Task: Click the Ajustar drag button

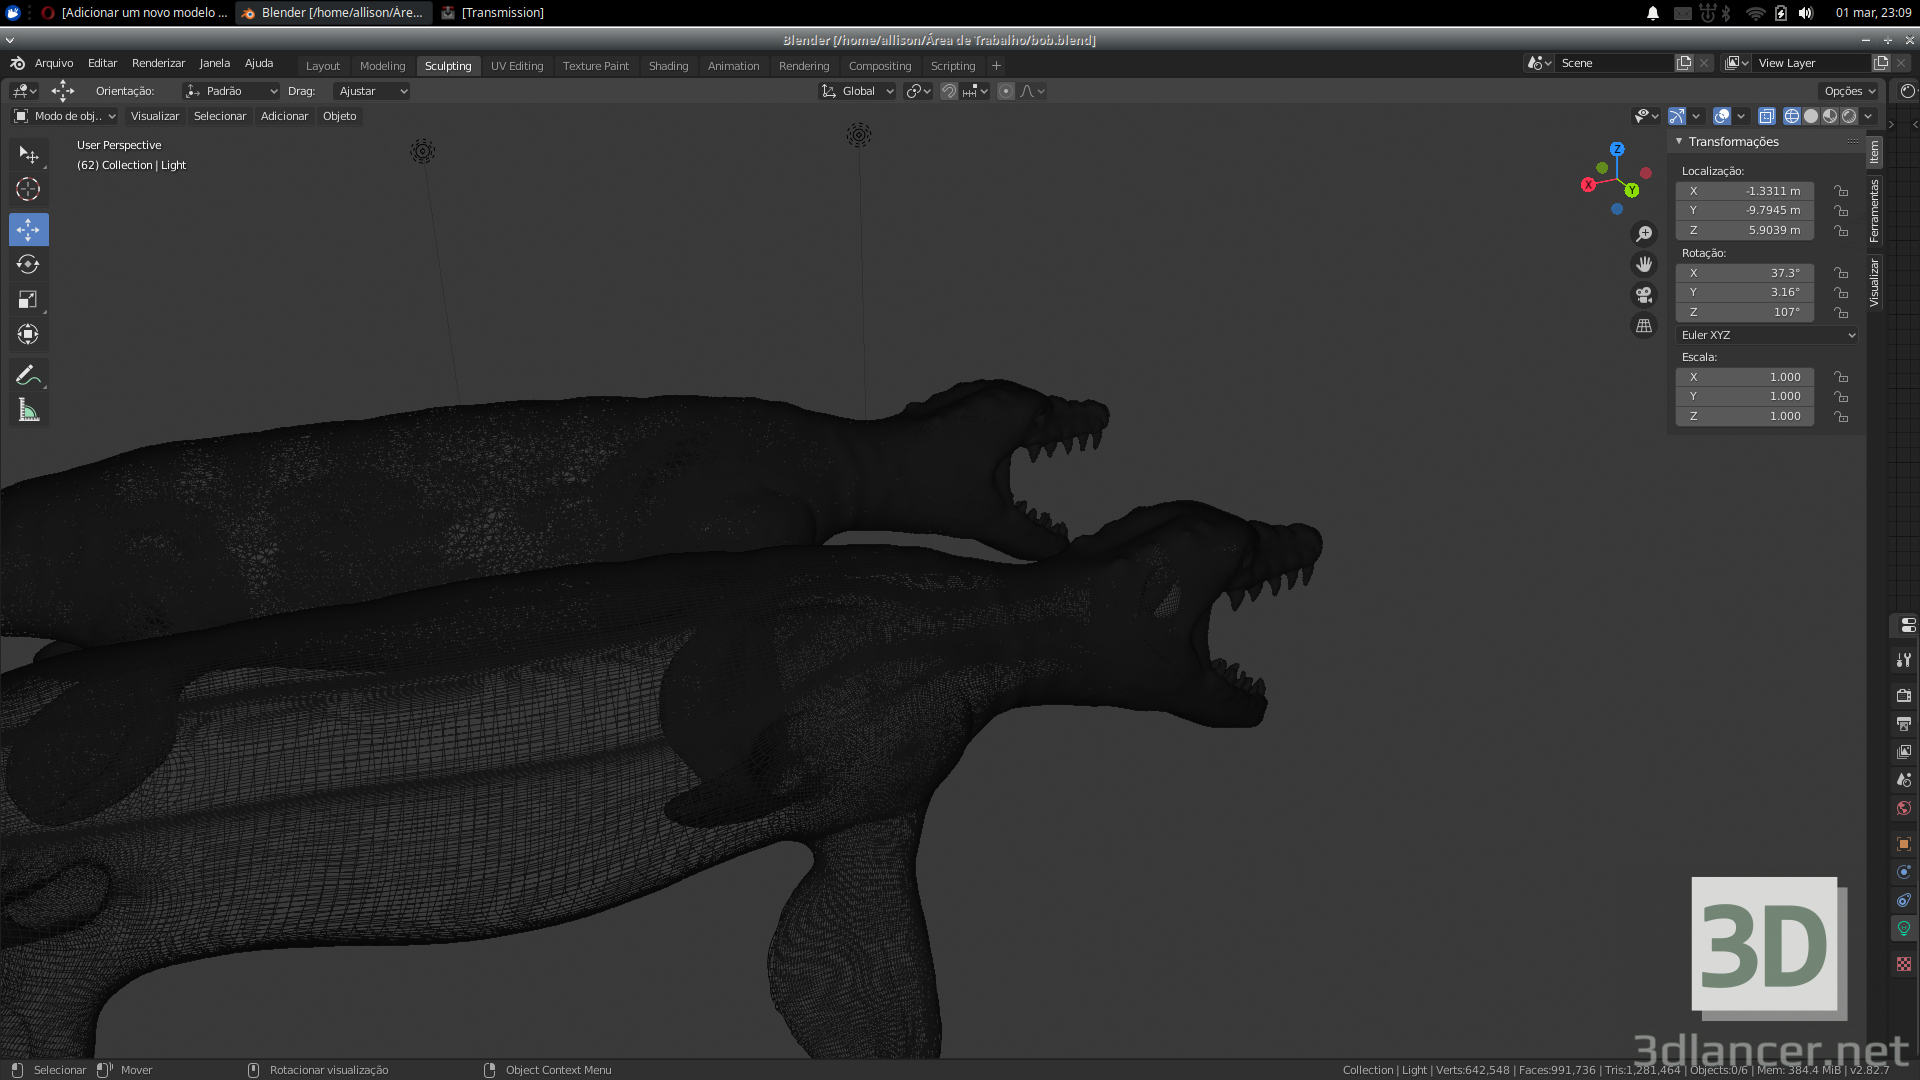Action: point(368,90)
